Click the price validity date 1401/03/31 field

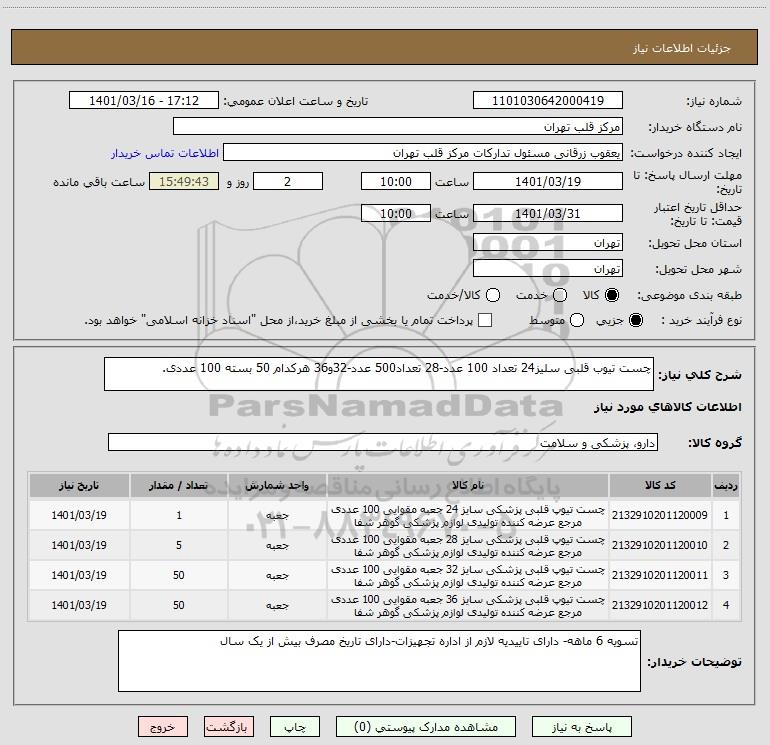pos(548,213)
